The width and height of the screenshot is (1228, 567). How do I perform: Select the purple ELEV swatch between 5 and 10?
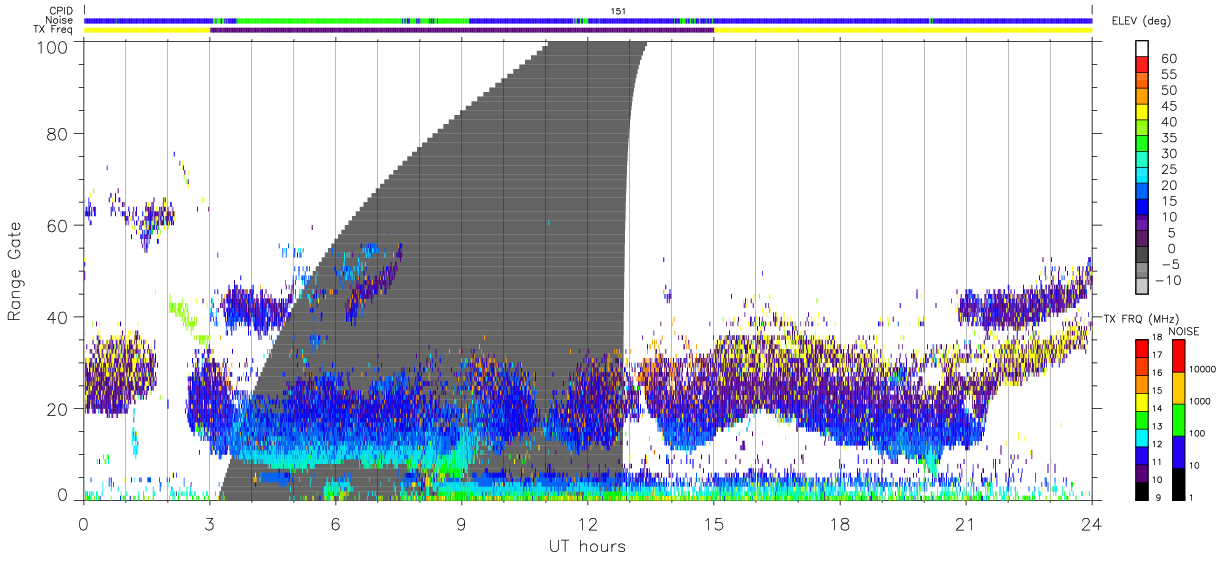click(x=1142, y=224)
